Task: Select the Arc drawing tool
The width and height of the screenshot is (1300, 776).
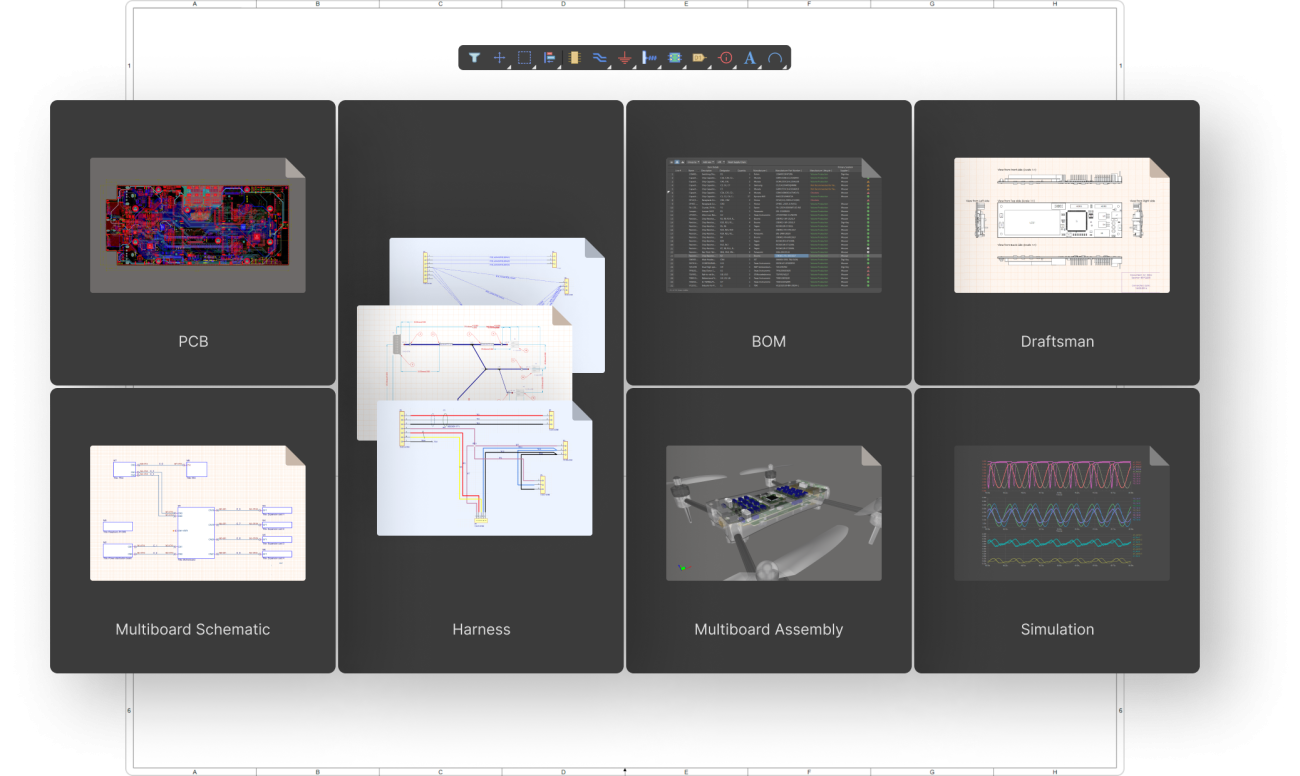Action: 773,58
